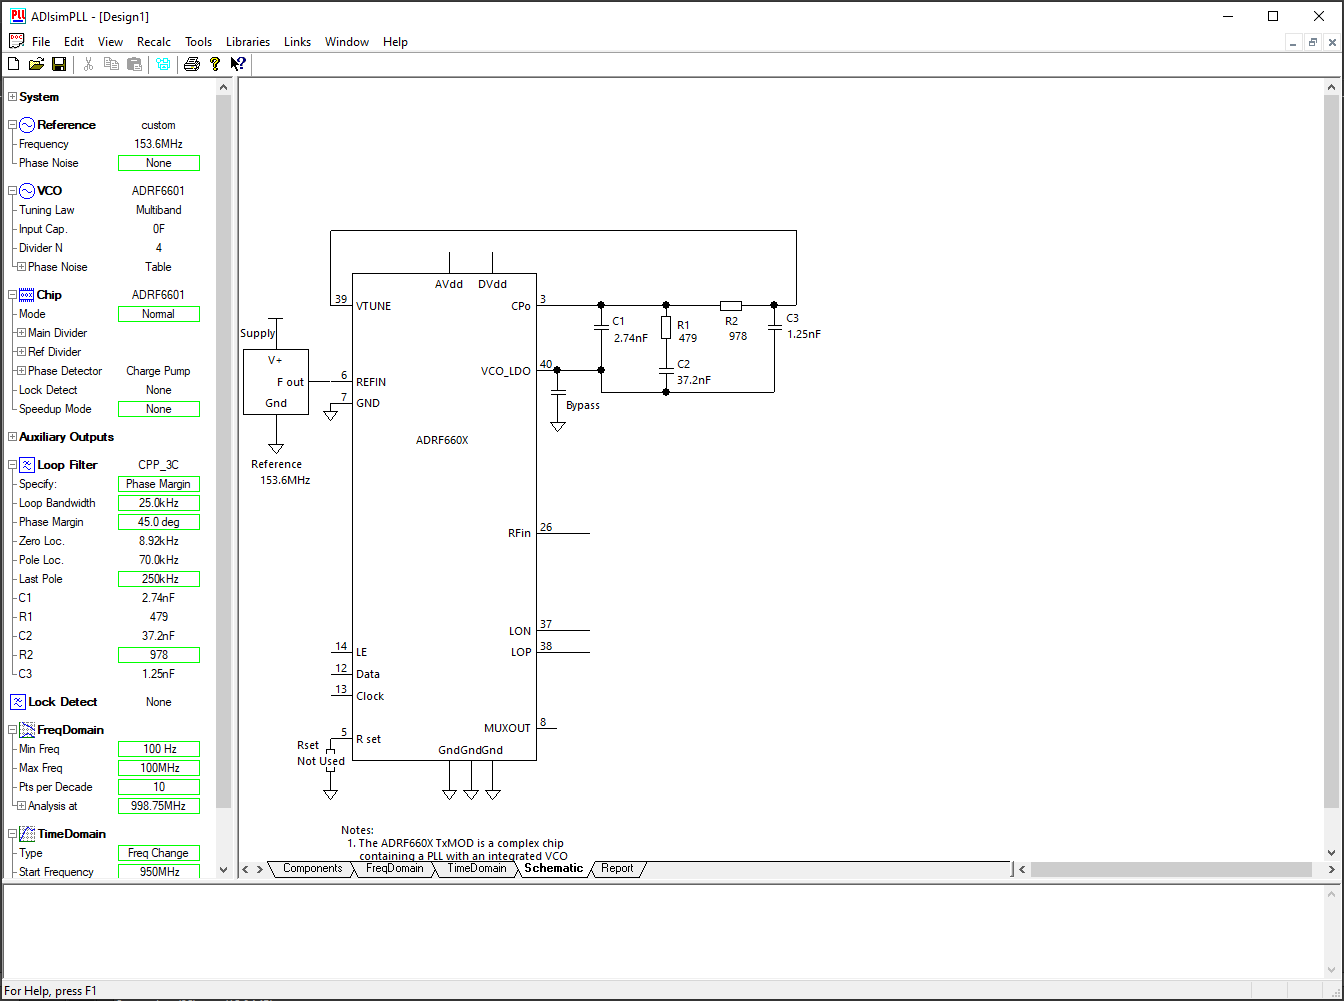Edit the Last Pole 250kHz field
Screen dimensions: 1344x1001
159,579
